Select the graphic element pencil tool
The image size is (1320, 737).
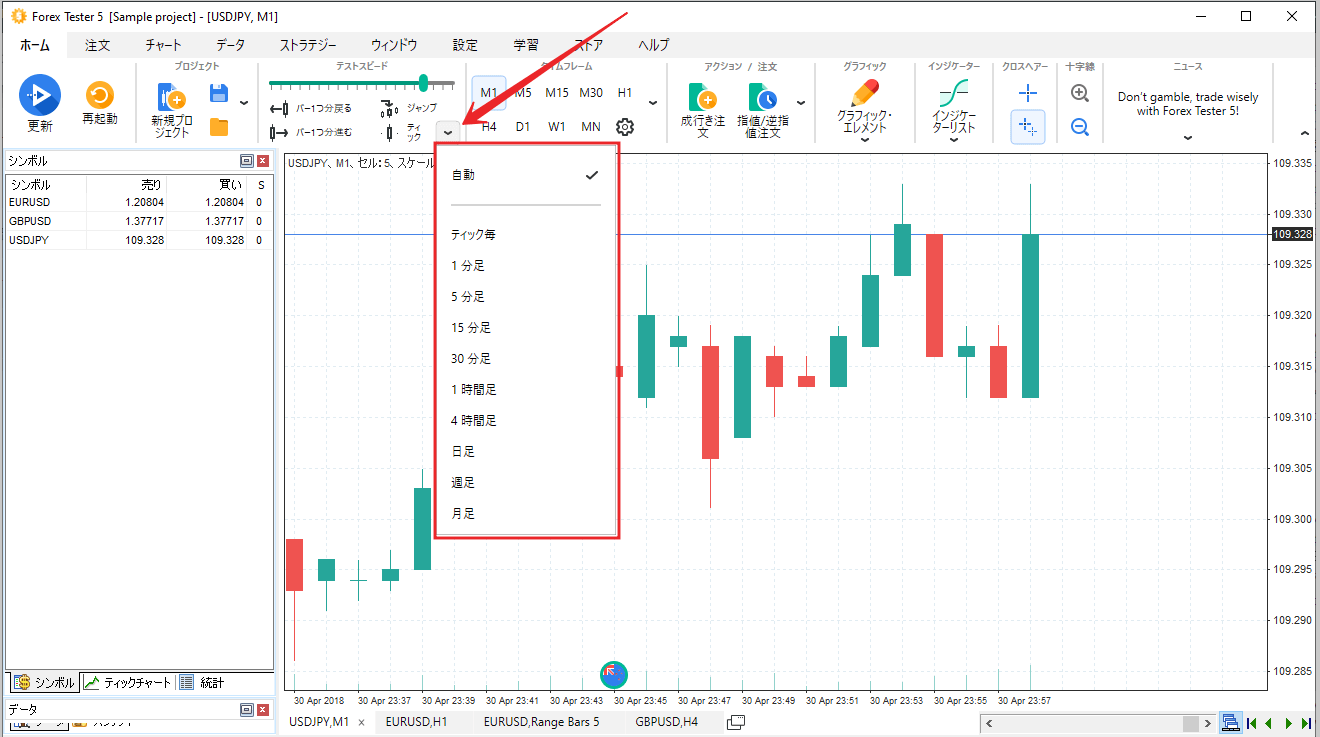click(x=864, y=95)
